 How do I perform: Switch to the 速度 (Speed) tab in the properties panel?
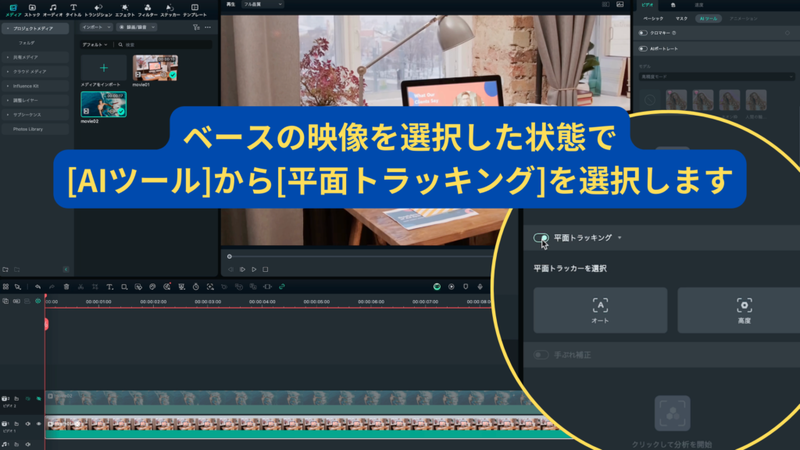[699, 5]
